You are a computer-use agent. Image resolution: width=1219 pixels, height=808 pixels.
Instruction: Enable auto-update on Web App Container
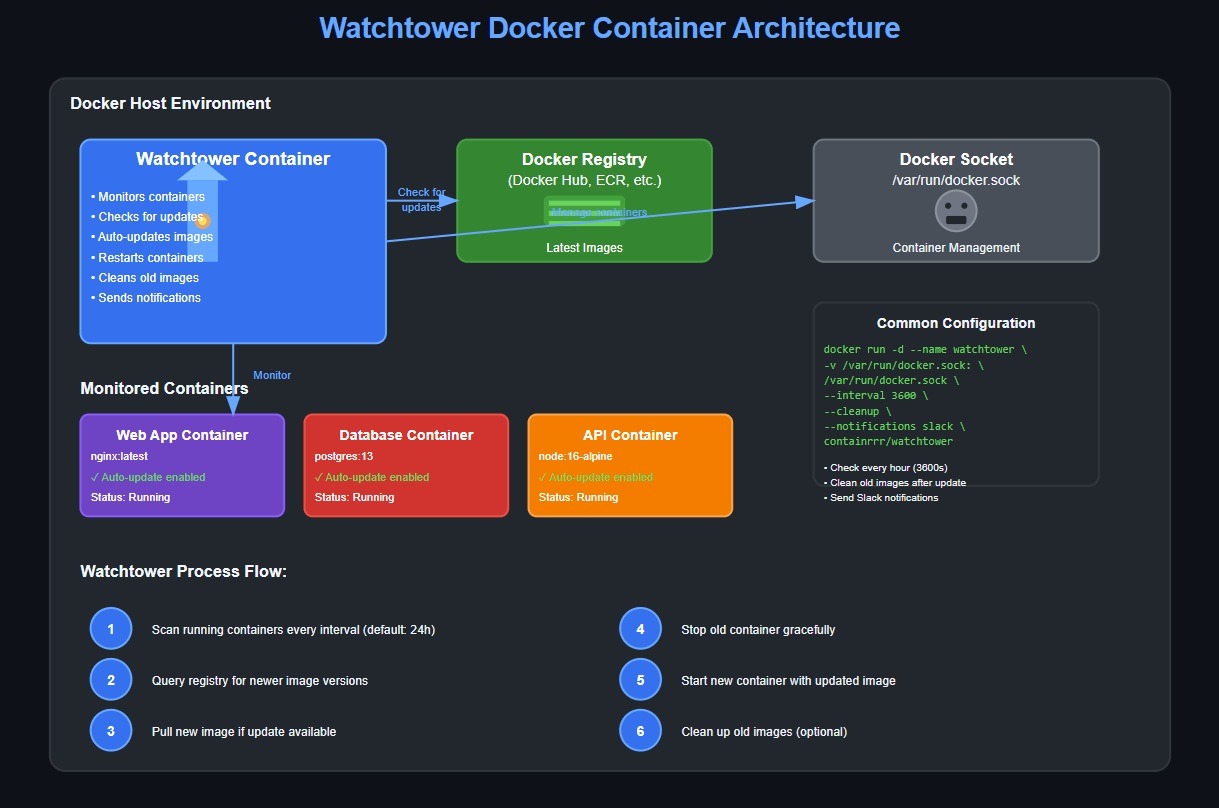[148, 477]
